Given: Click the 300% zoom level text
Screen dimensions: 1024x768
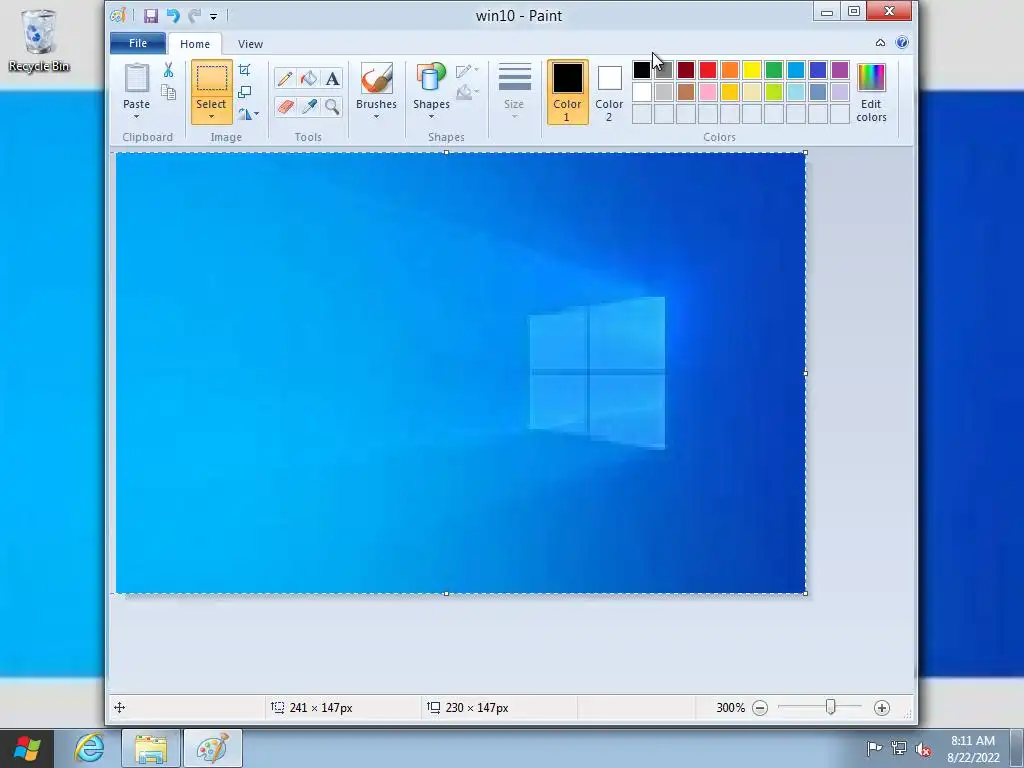Looking at the screenshot, I should [x=730, y=708].
